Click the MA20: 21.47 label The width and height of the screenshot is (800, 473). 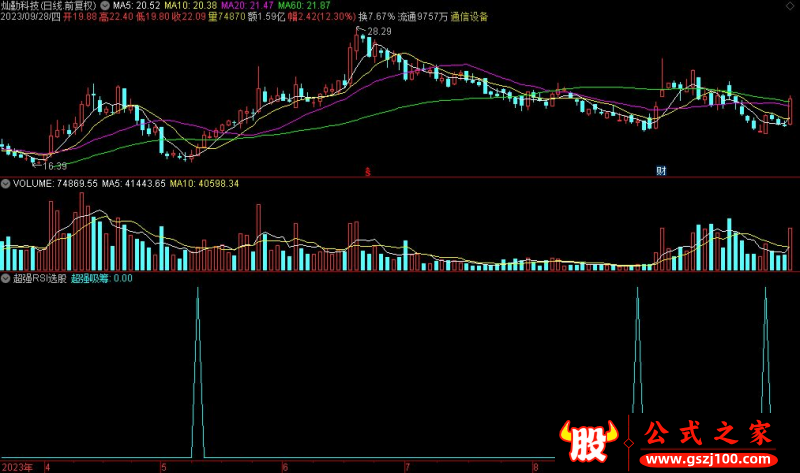click(x=247, y=6)
